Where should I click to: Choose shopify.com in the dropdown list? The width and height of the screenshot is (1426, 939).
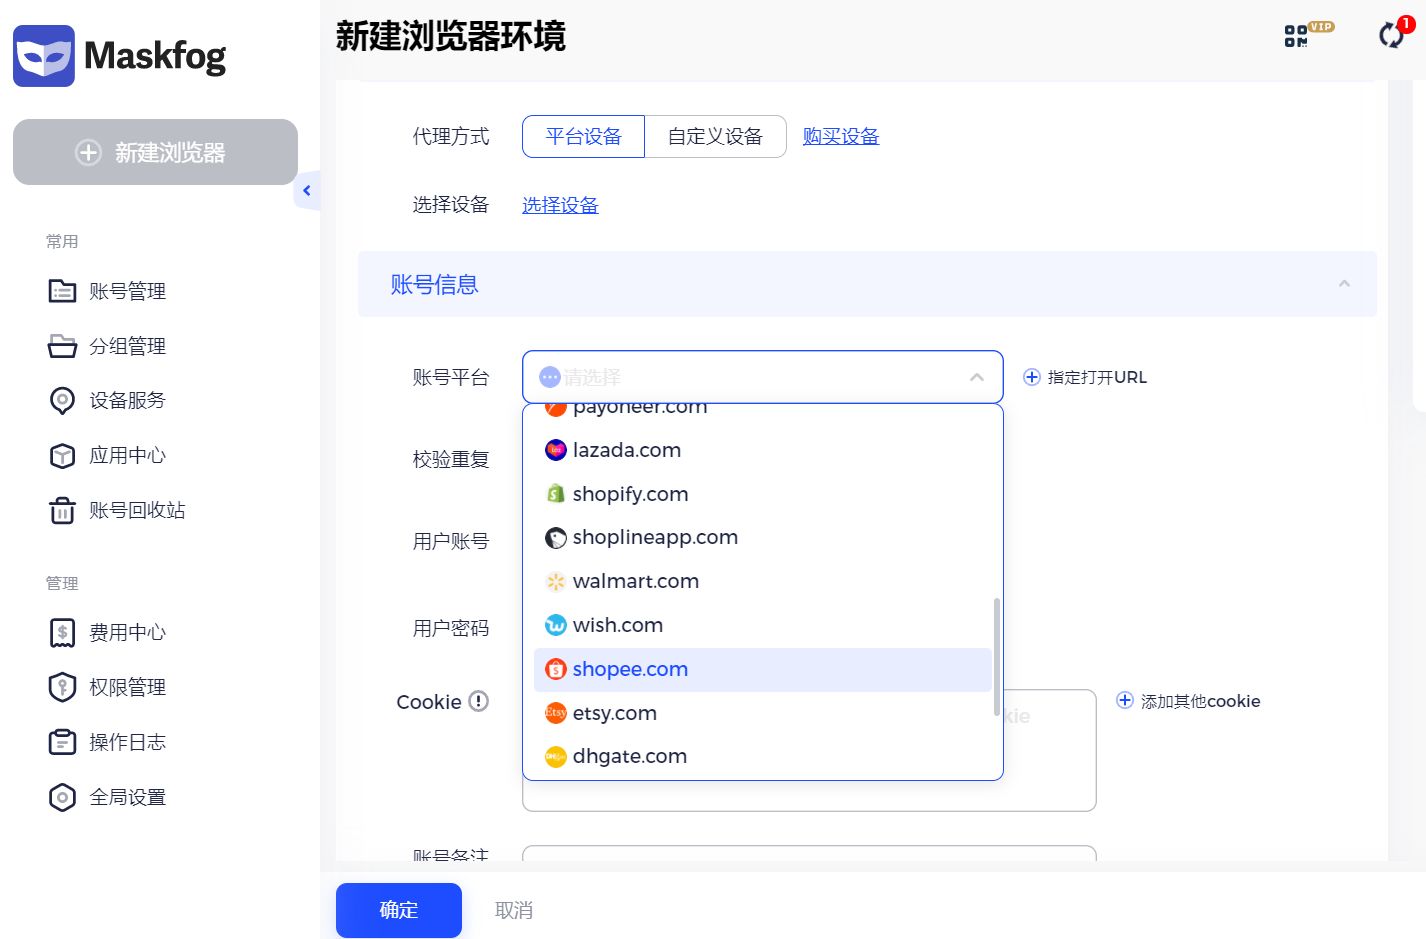pyautogui.click(x=763, y=494)
